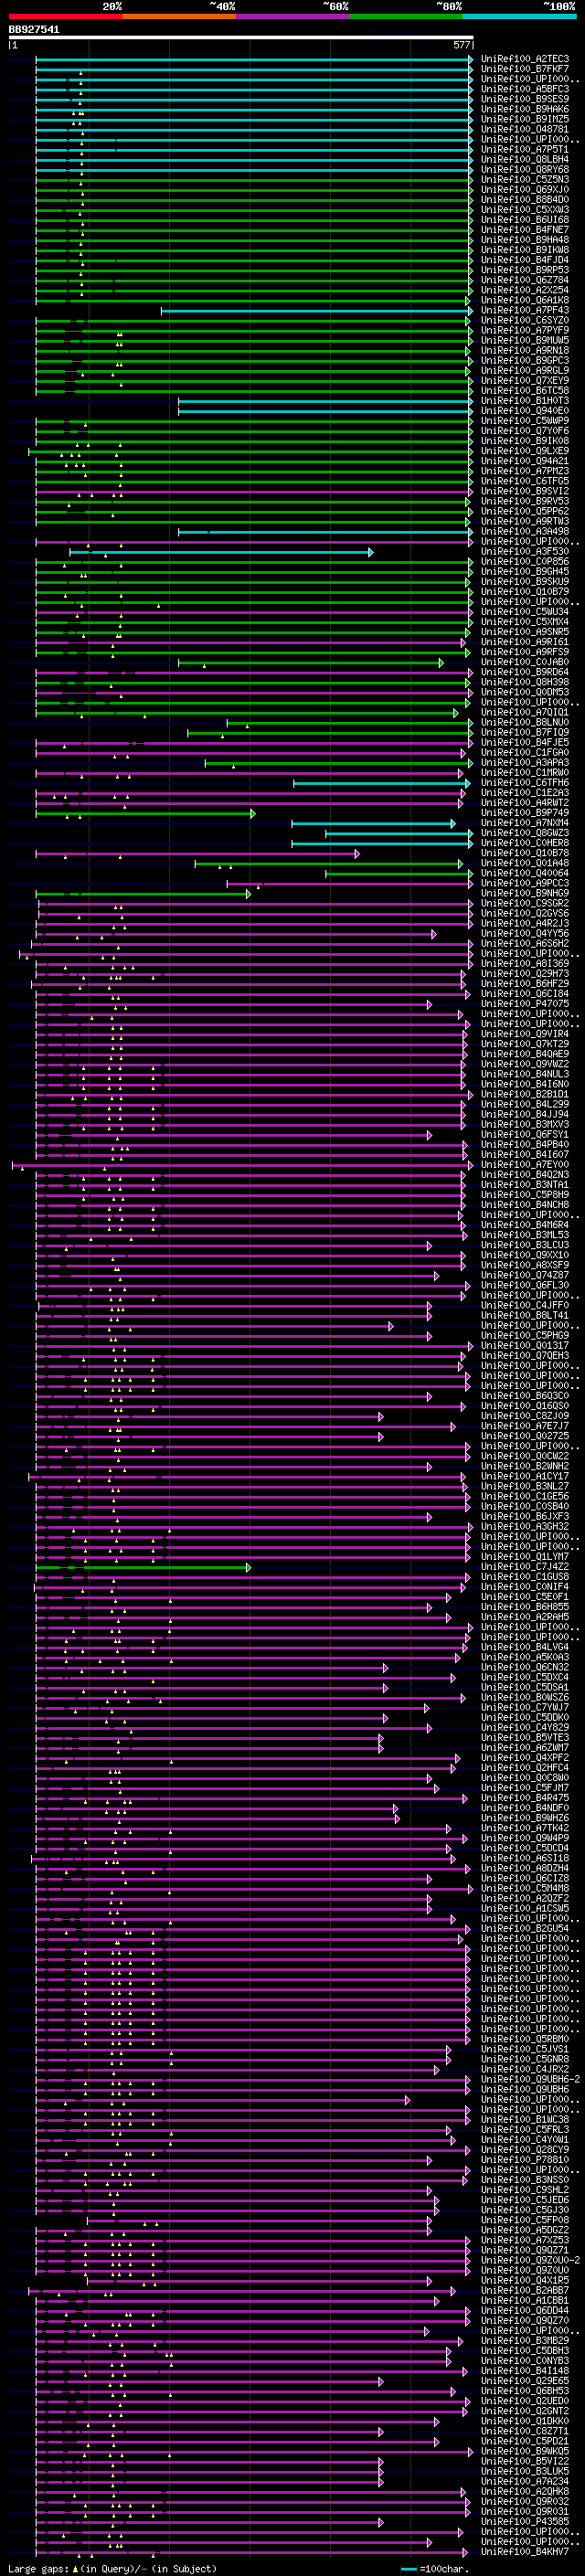
Task: Select hit label UniRef100_Q5PP62
Action: 525,512
